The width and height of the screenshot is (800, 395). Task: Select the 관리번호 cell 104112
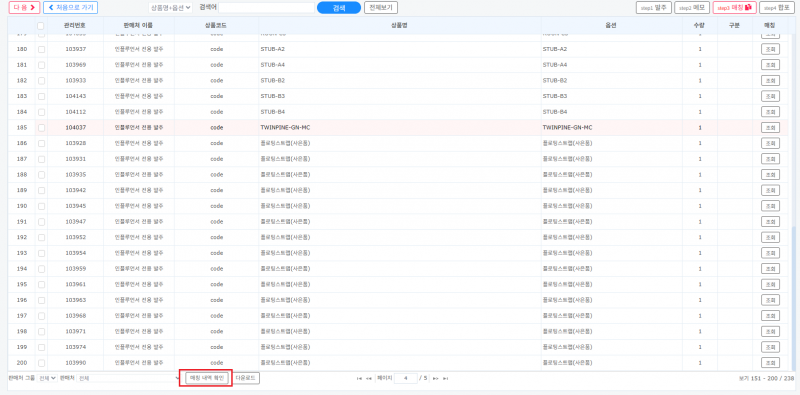pyautogui.click(x=76, y=112)
